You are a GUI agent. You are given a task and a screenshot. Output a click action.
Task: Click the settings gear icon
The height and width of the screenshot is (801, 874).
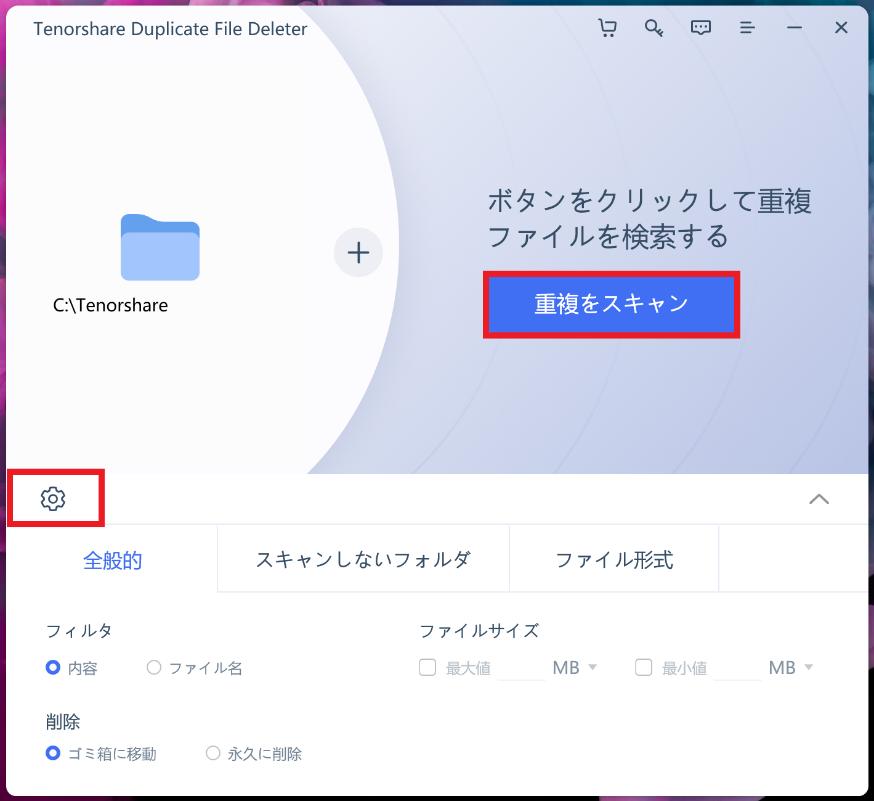[x=53, y=498]
